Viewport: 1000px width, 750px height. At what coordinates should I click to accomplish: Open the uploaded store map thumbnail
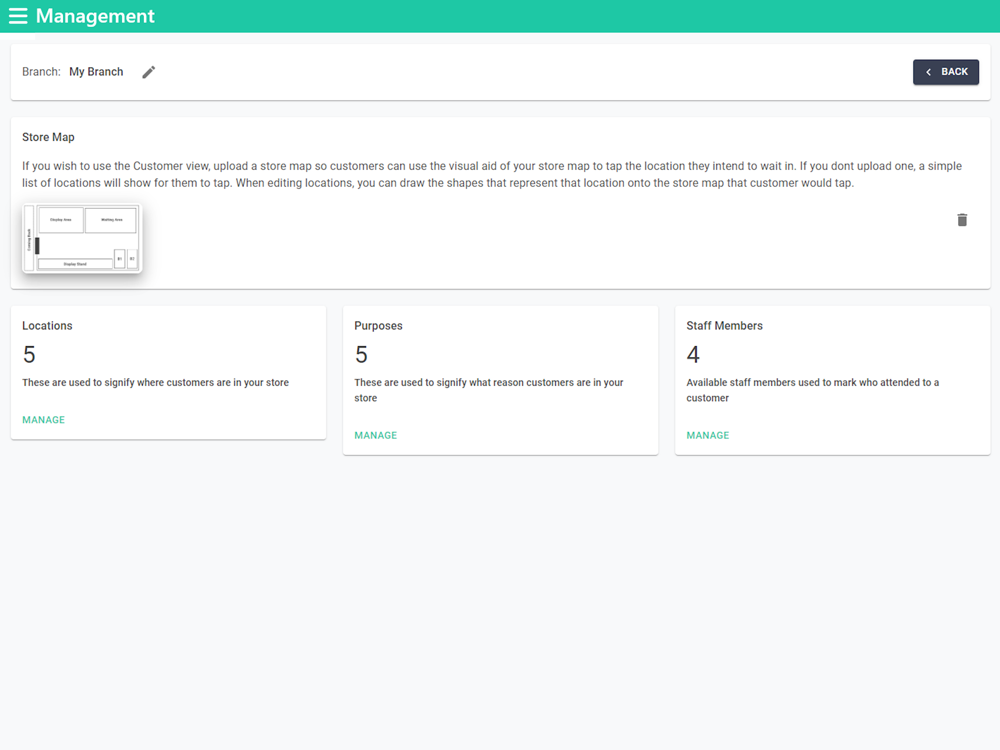point(82,238)
